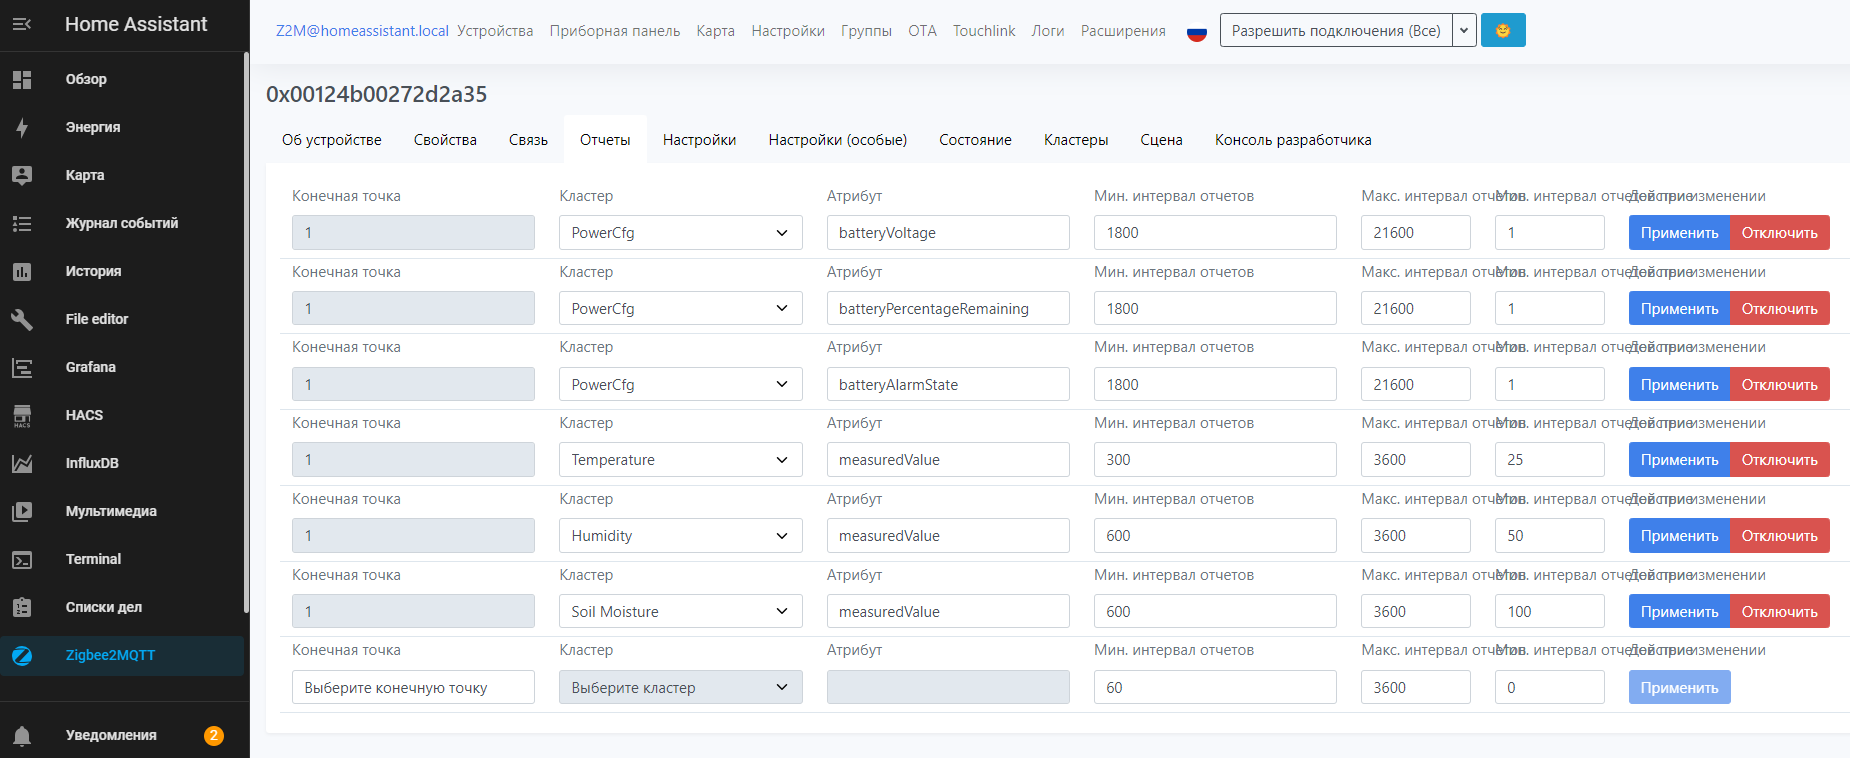Click the Russian flag language icon
The image size is (1850, 758).
(x=1196, y=32)
